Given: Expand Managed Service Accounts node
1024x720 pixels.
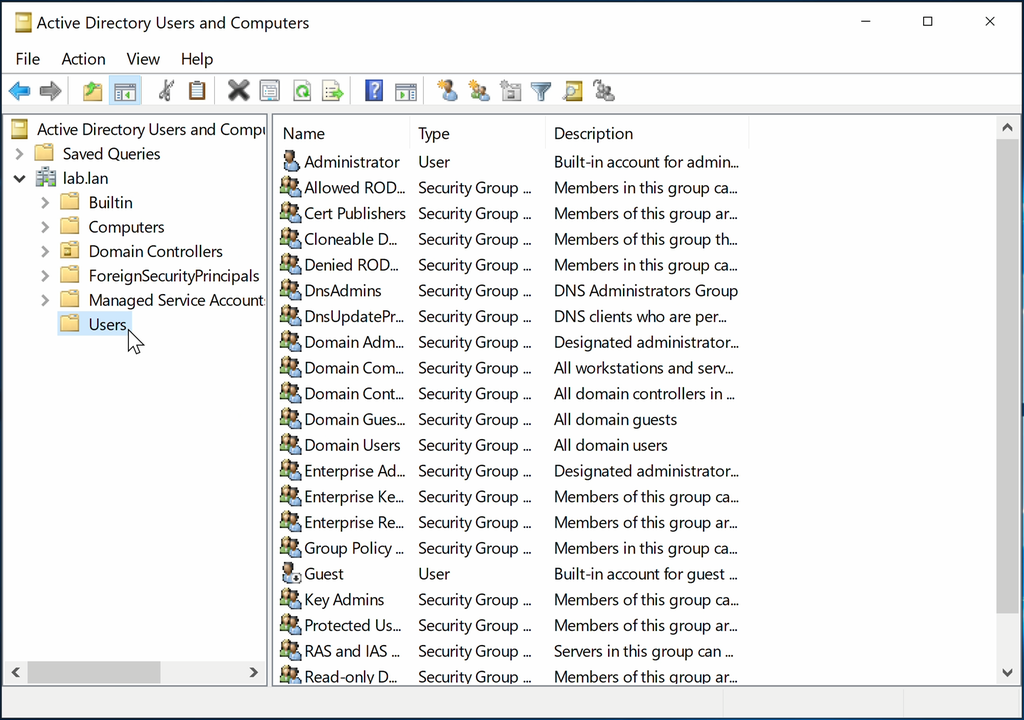Looking at the screenshot, I should (44, 301).
